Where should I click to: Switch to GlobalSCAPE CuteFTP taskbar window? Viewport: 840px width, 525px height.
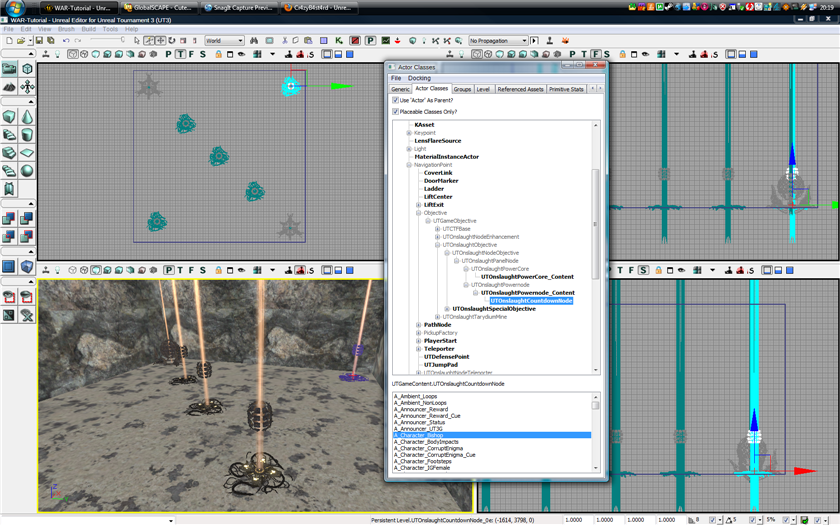[x=159, y=8]
